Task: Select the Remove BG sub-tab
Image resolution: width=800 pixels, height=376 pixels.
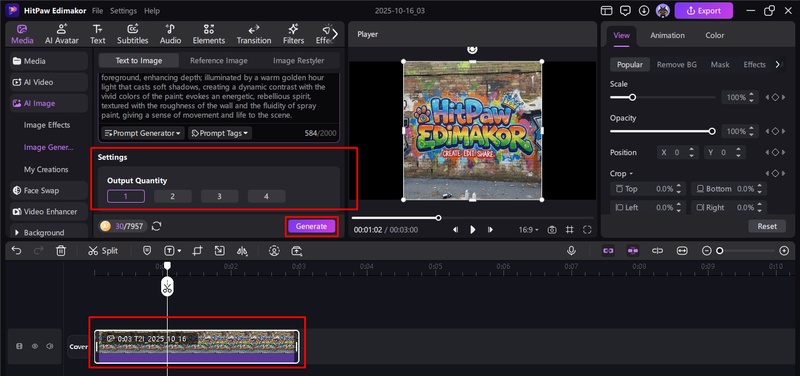Action: (x=677, y=65)
